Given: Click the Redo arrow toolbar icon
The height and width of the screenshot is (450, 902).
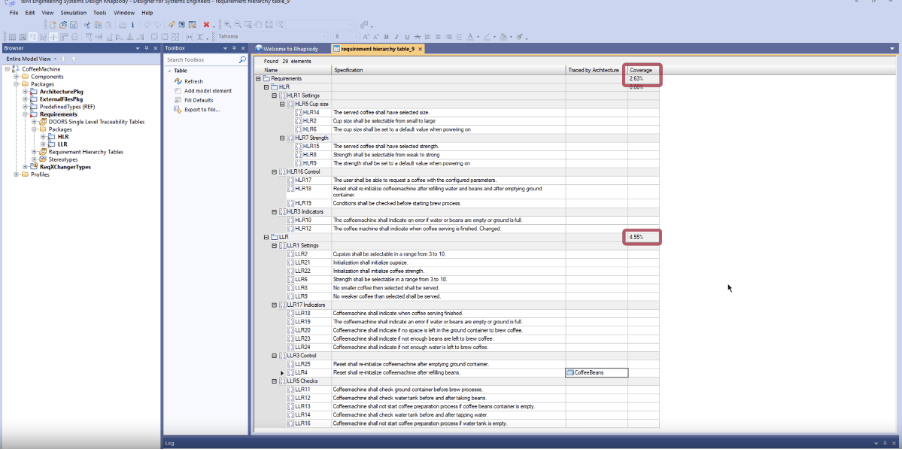Looking at the screenshot, I should (x=156, y=25).
